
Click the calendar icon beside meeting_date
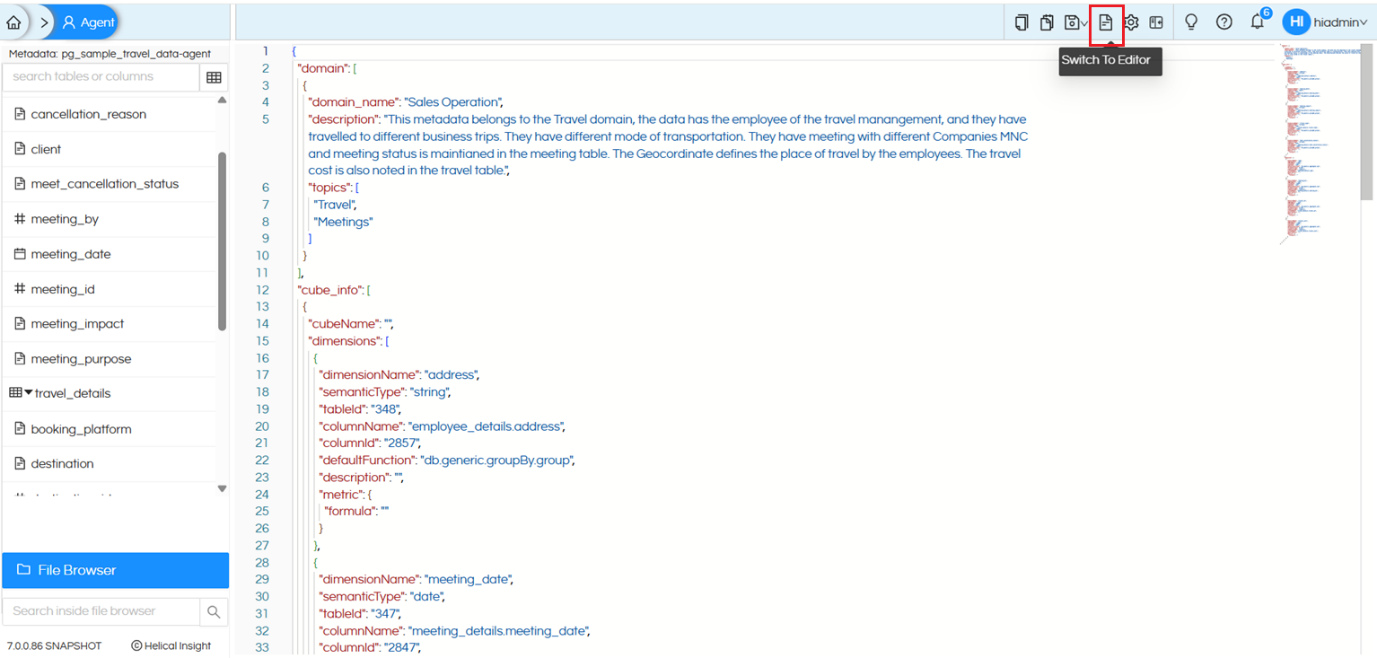click(x=19, y=254)
